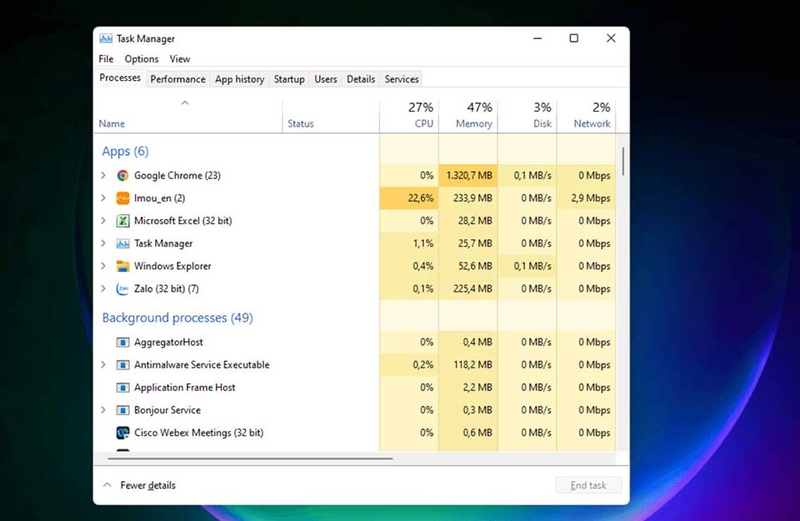The height and width of the screenshot is (521, 800).
Task: Expand the Zalo (32 bit) (7) group
Action: click(104, 289)
